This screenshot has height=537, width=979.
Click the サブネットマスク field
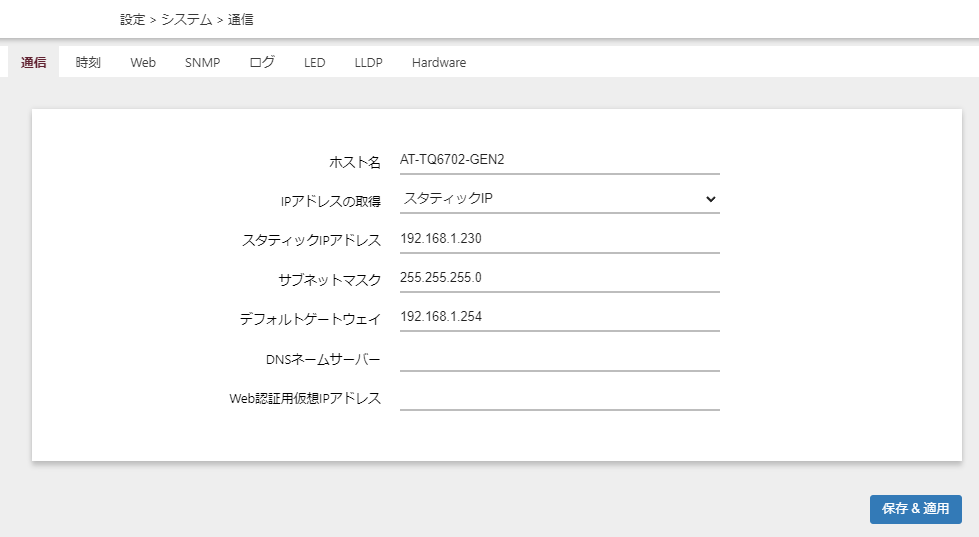(559, 278)
